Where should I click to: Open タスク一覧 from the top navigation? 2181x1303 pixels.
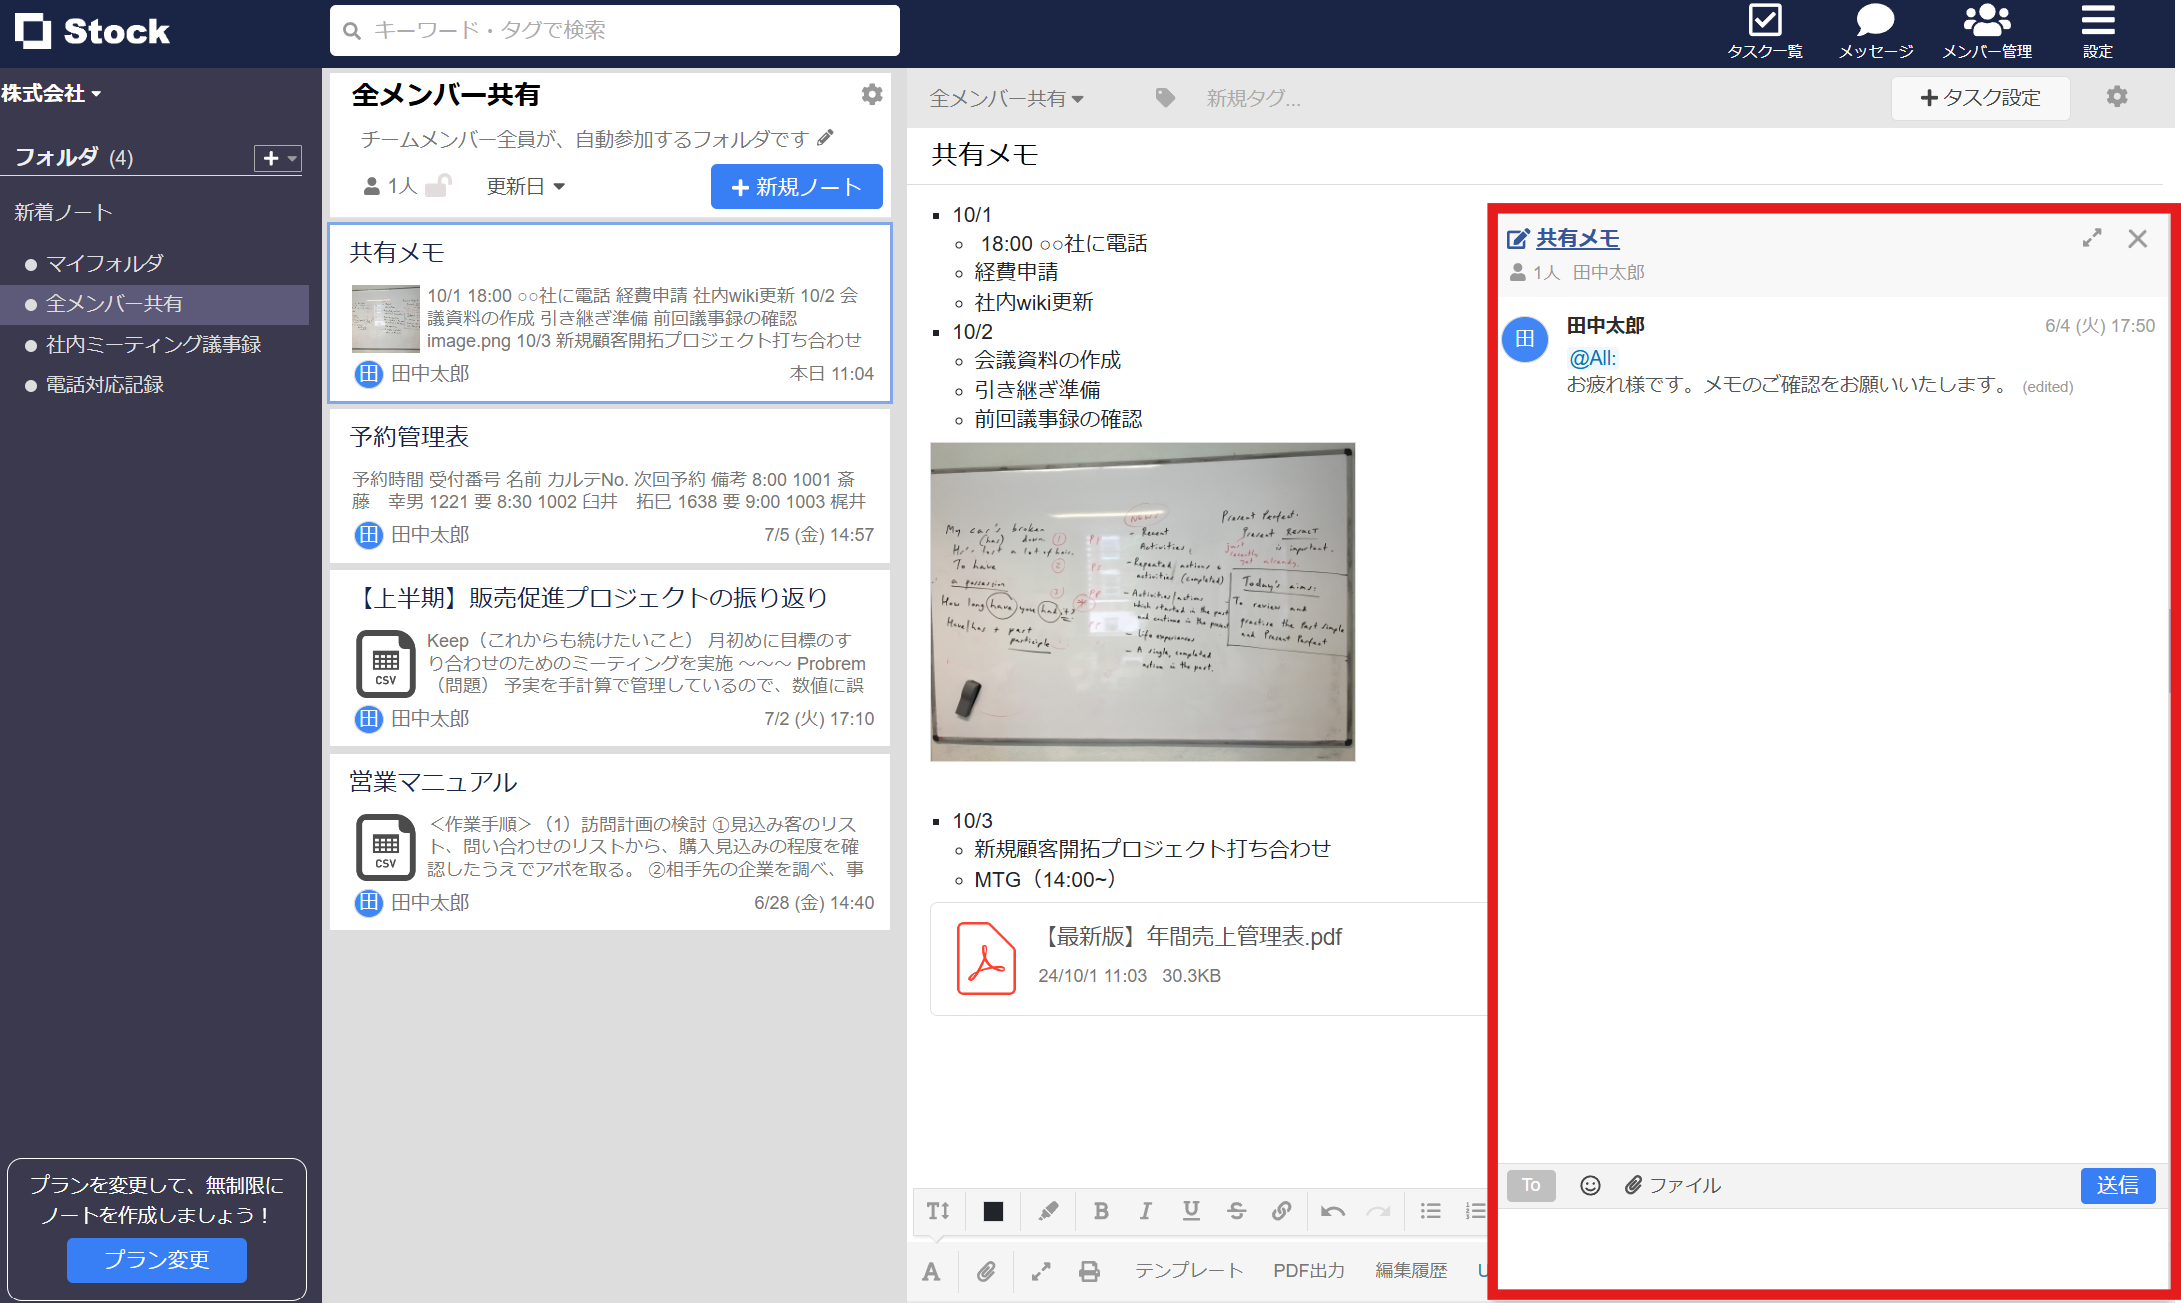click(1765, 30)
